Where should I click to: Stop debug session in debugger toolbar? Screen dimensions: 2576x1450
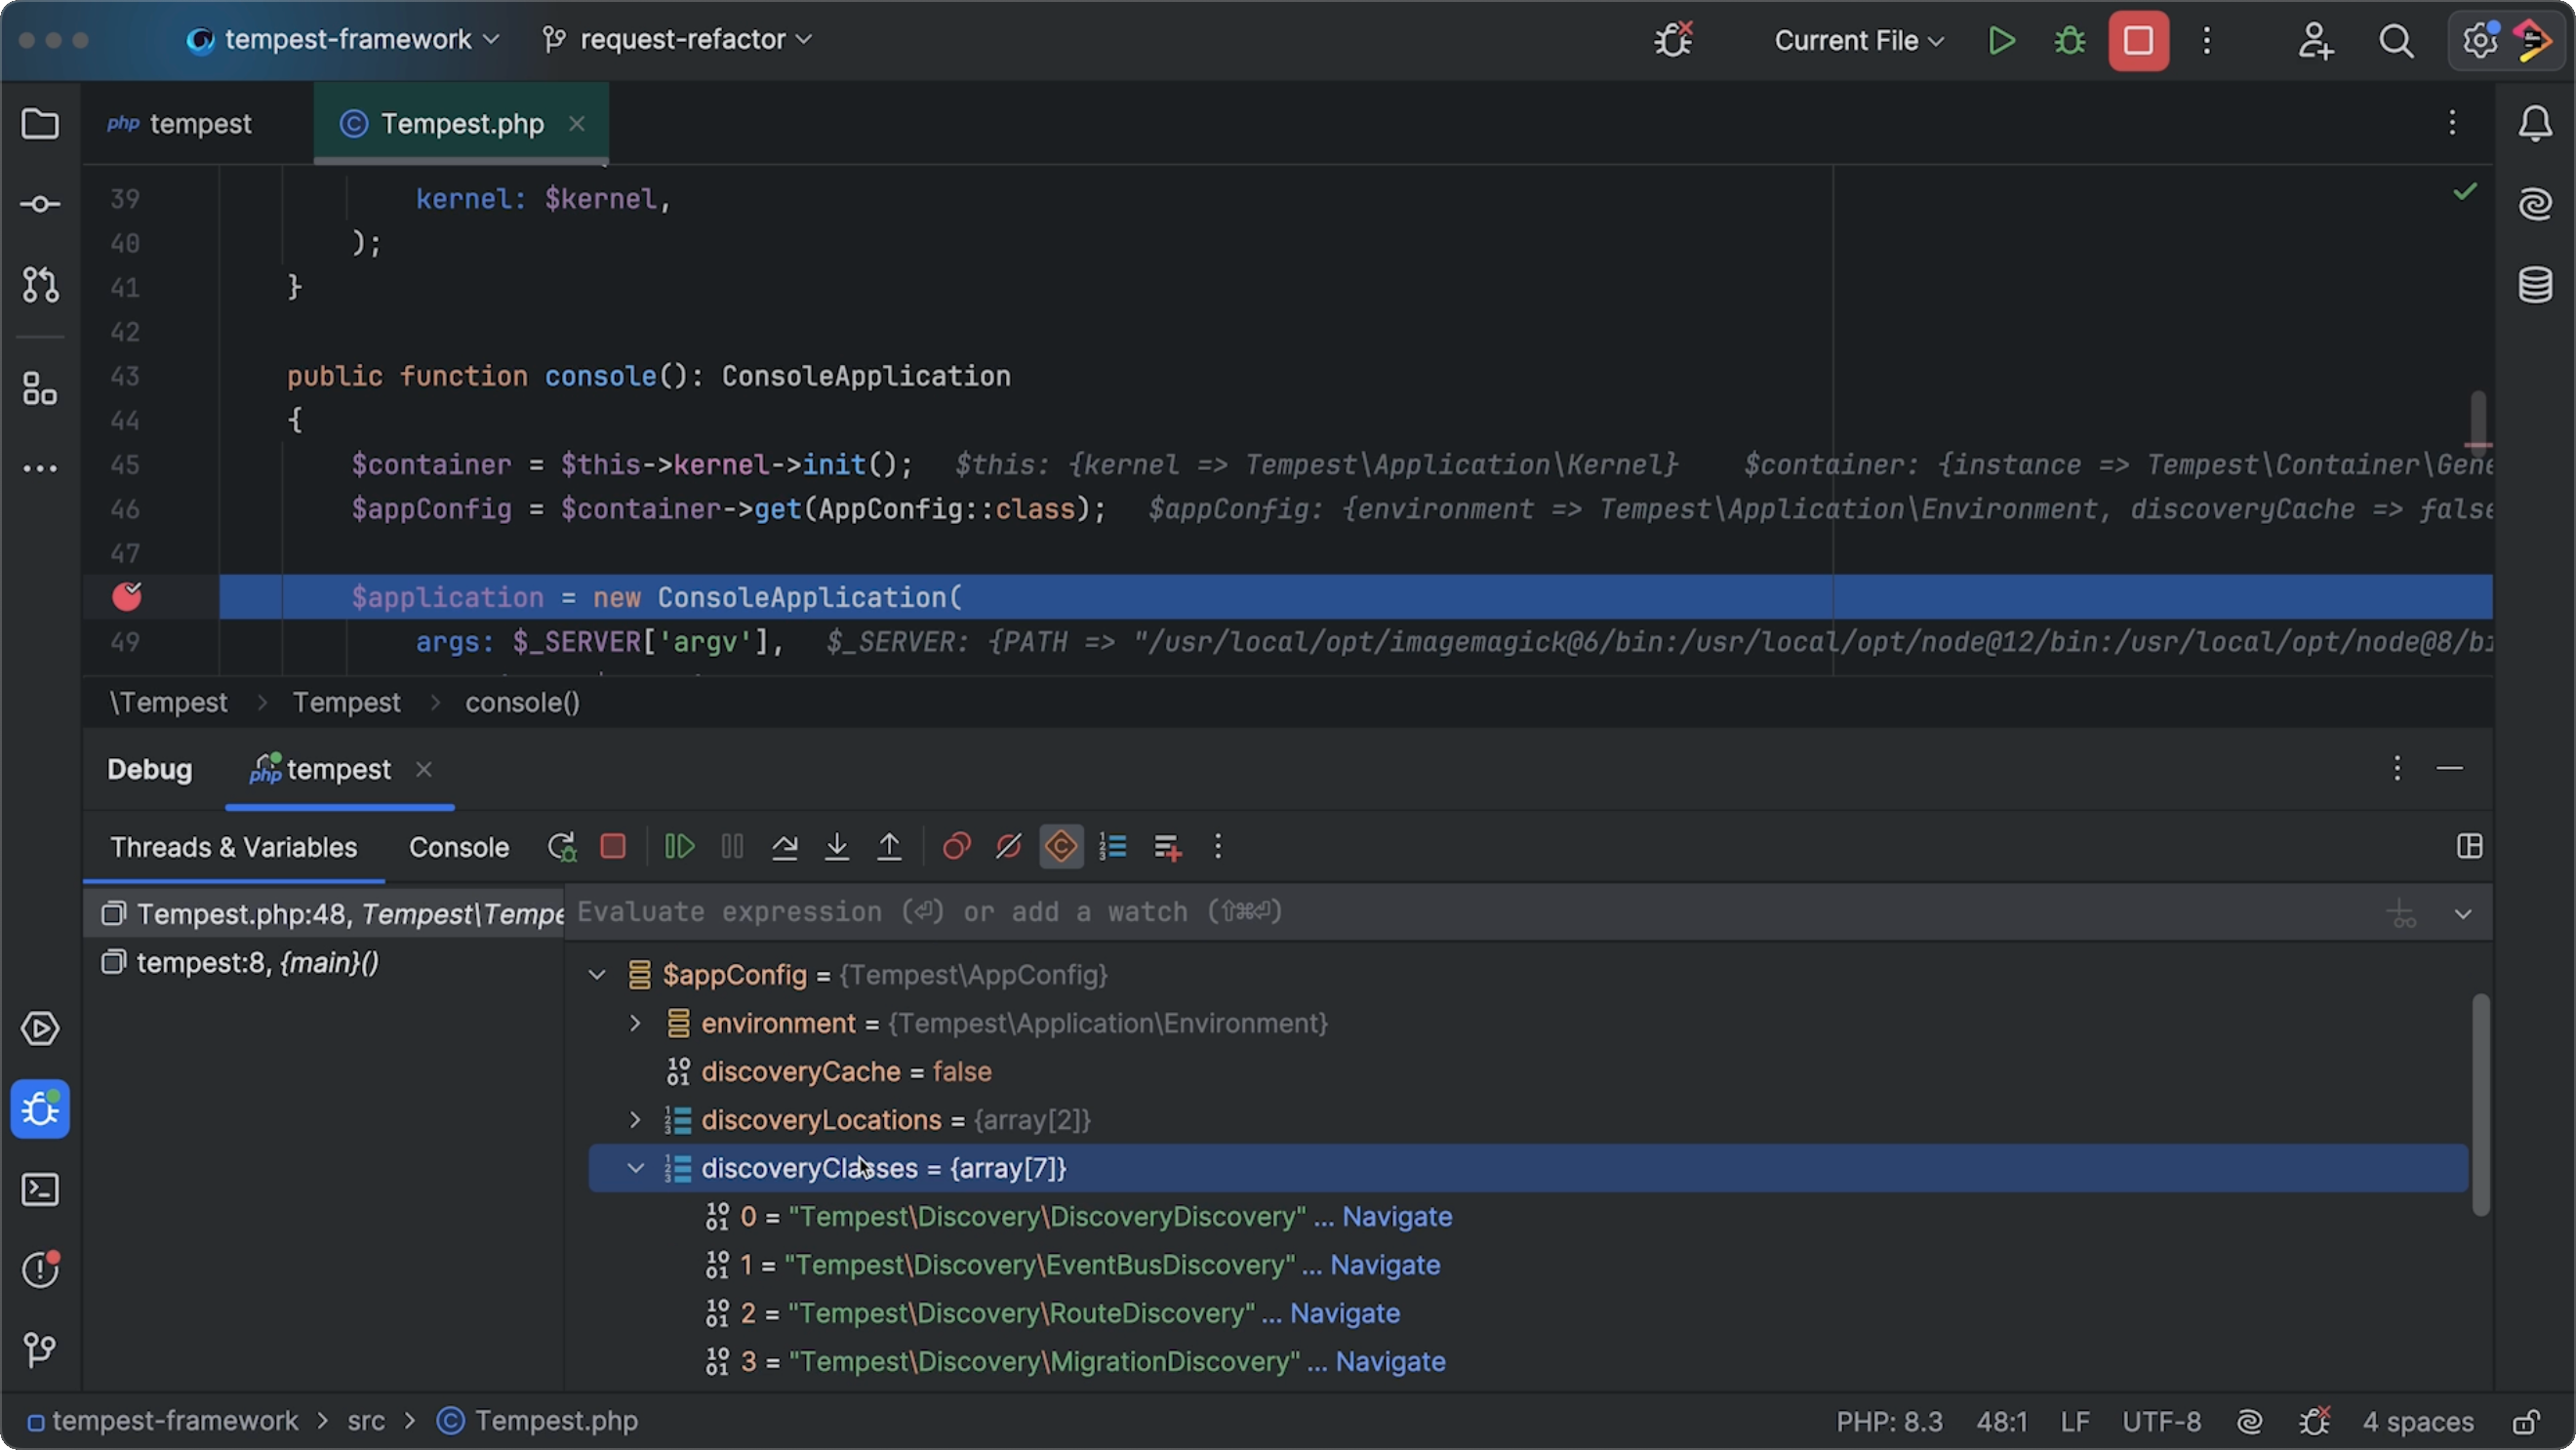(613, 847)
